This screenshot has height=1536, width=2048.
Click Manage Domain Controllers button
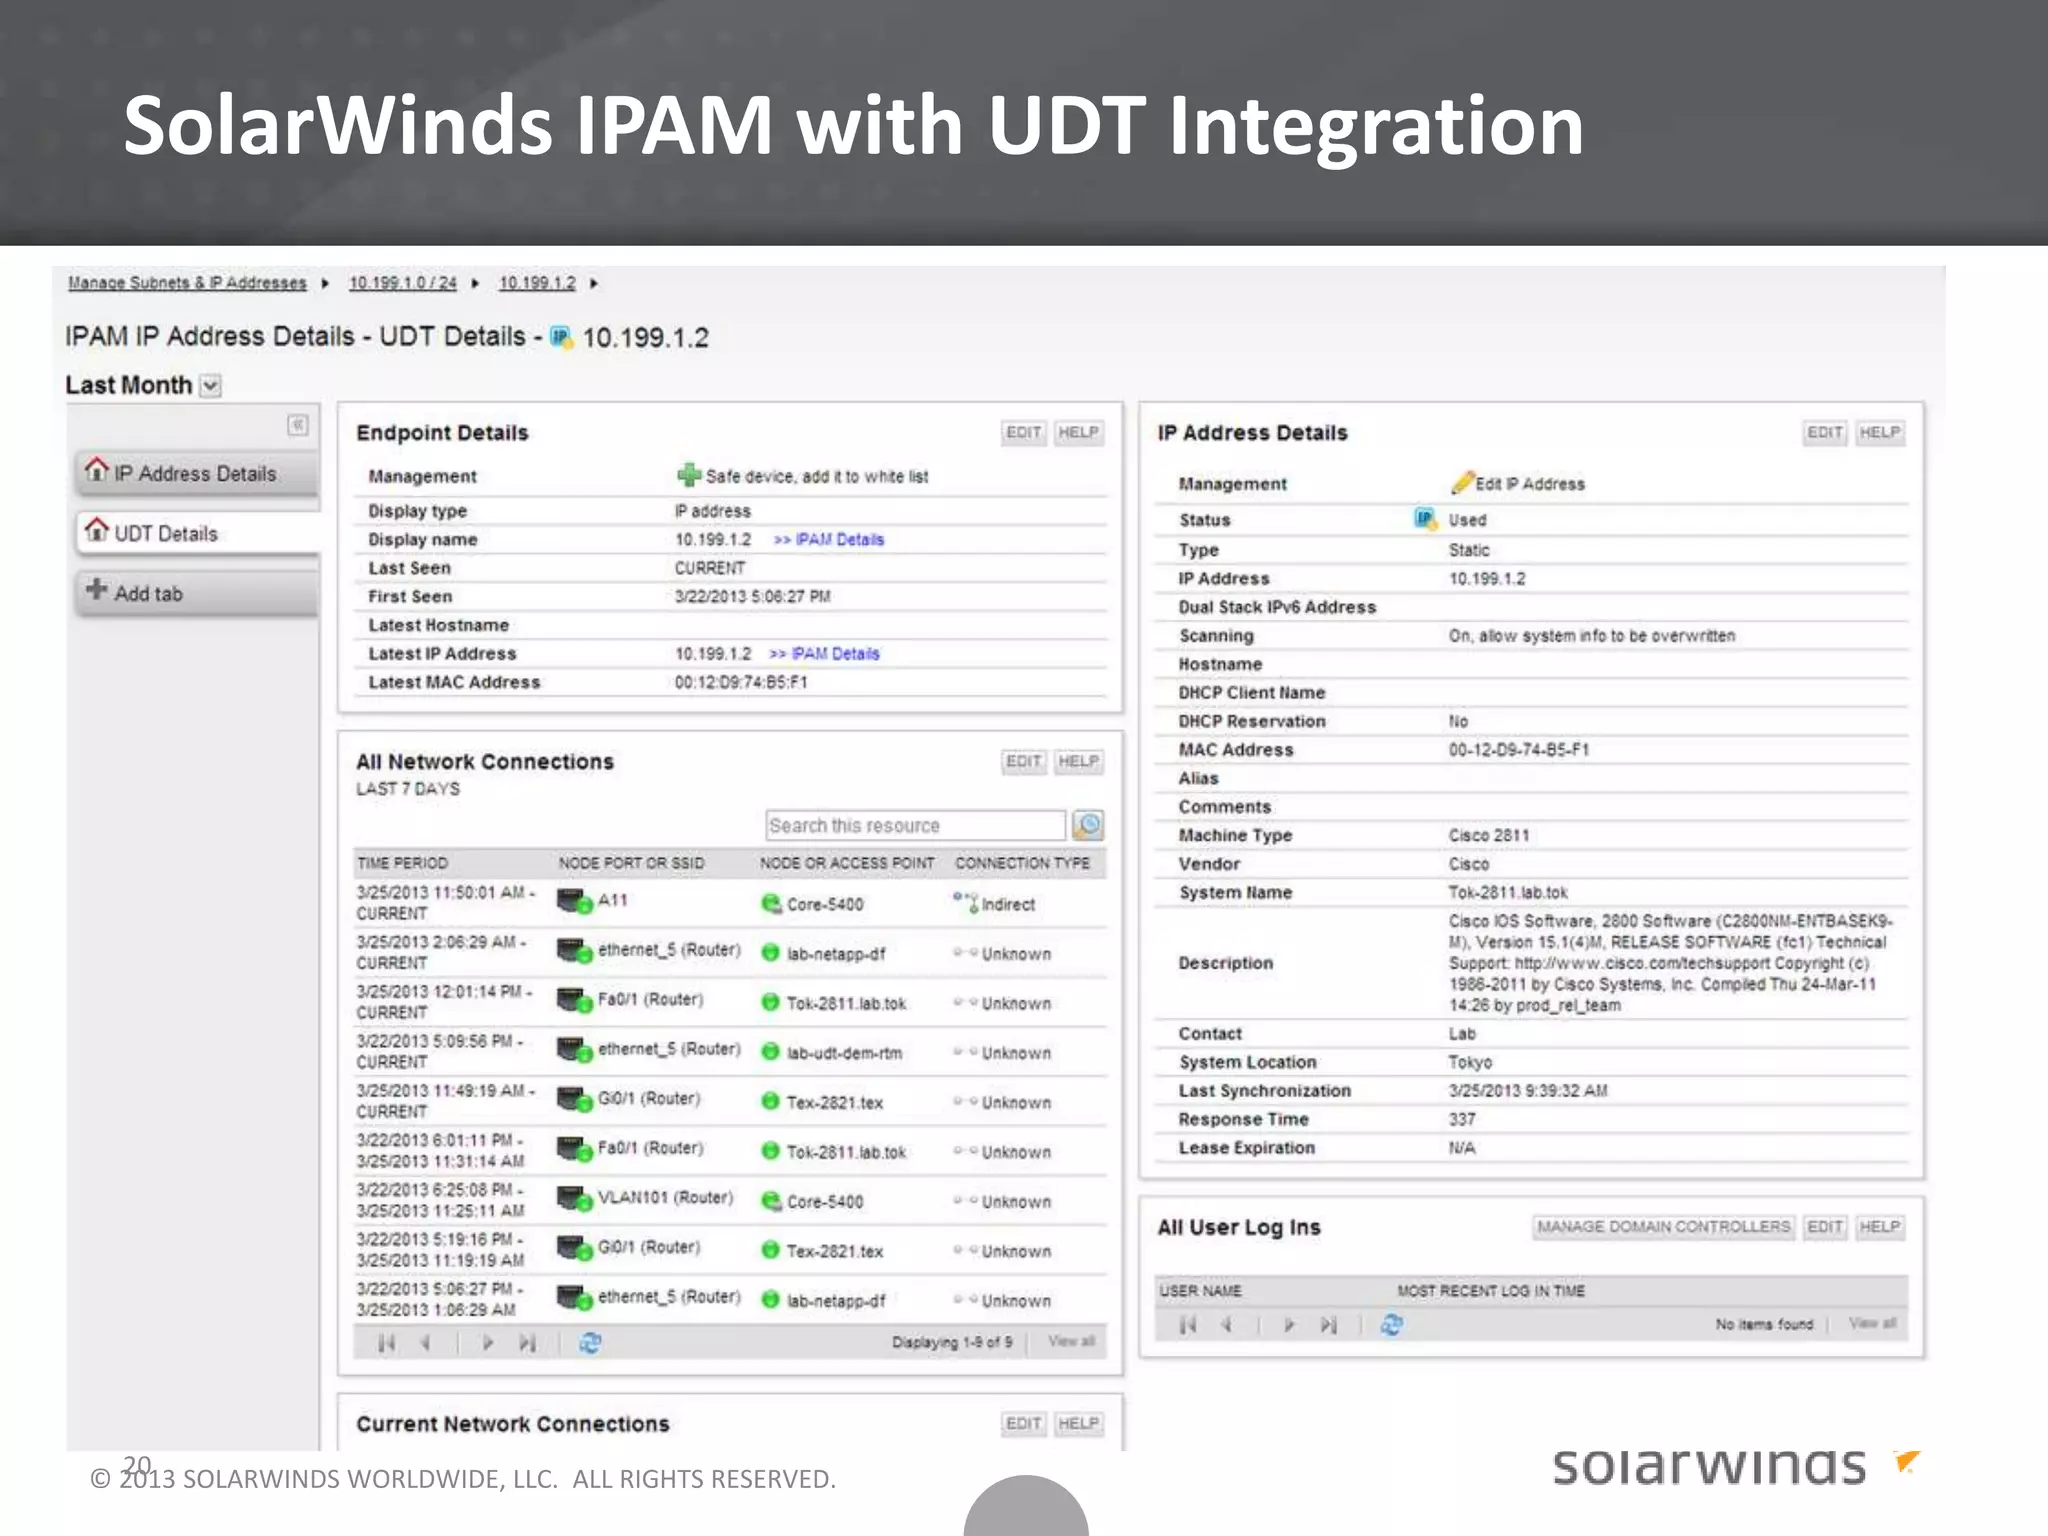point(1664,1227)
